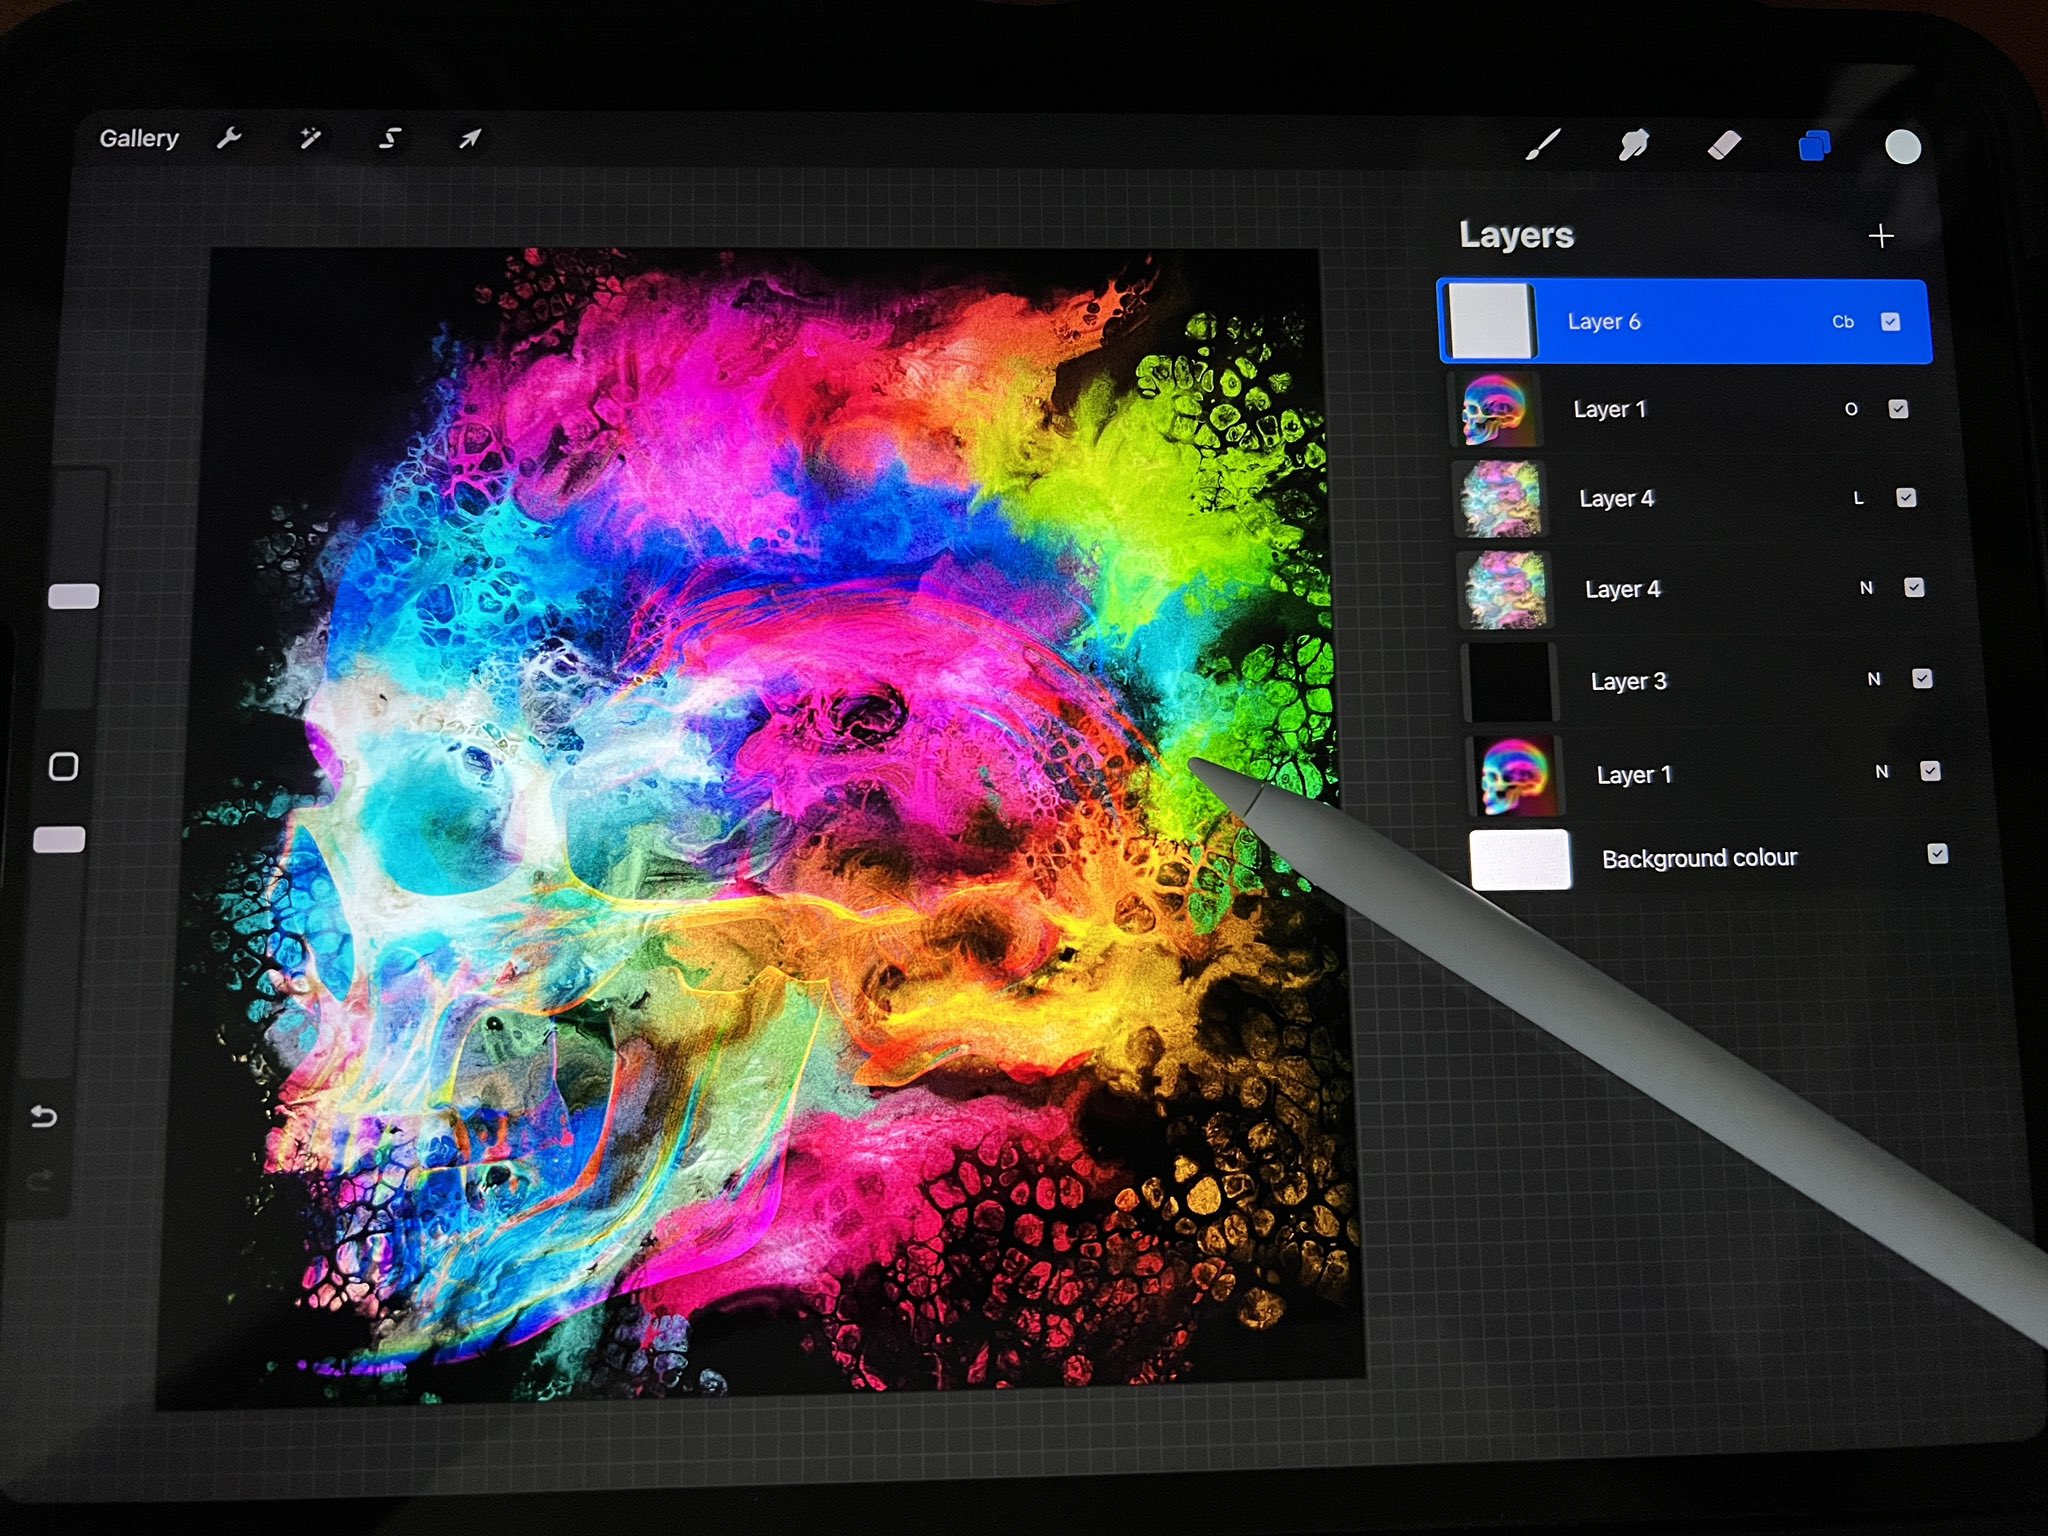Viewport: 2048px width, 1536px height.
Task: Go back to the Gallery
Action: [139, 138]
